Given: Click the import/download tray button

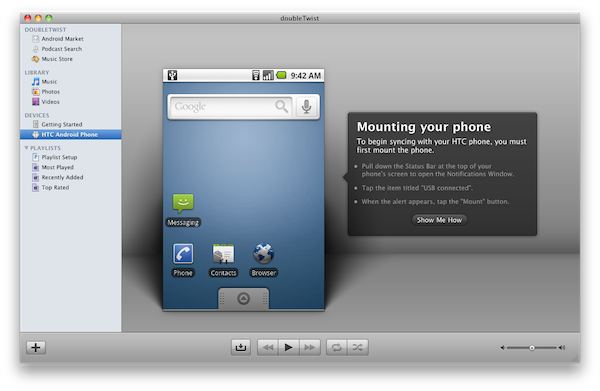Looking at the screenshot, I should [241, 347].
